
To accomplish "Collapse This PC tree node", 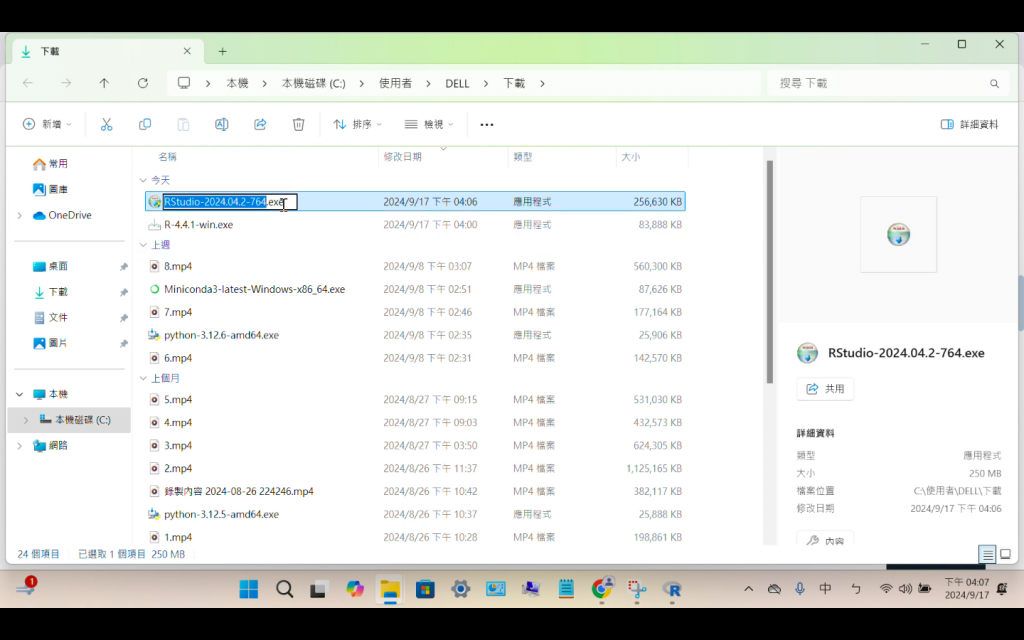I will tap(19, 394).
